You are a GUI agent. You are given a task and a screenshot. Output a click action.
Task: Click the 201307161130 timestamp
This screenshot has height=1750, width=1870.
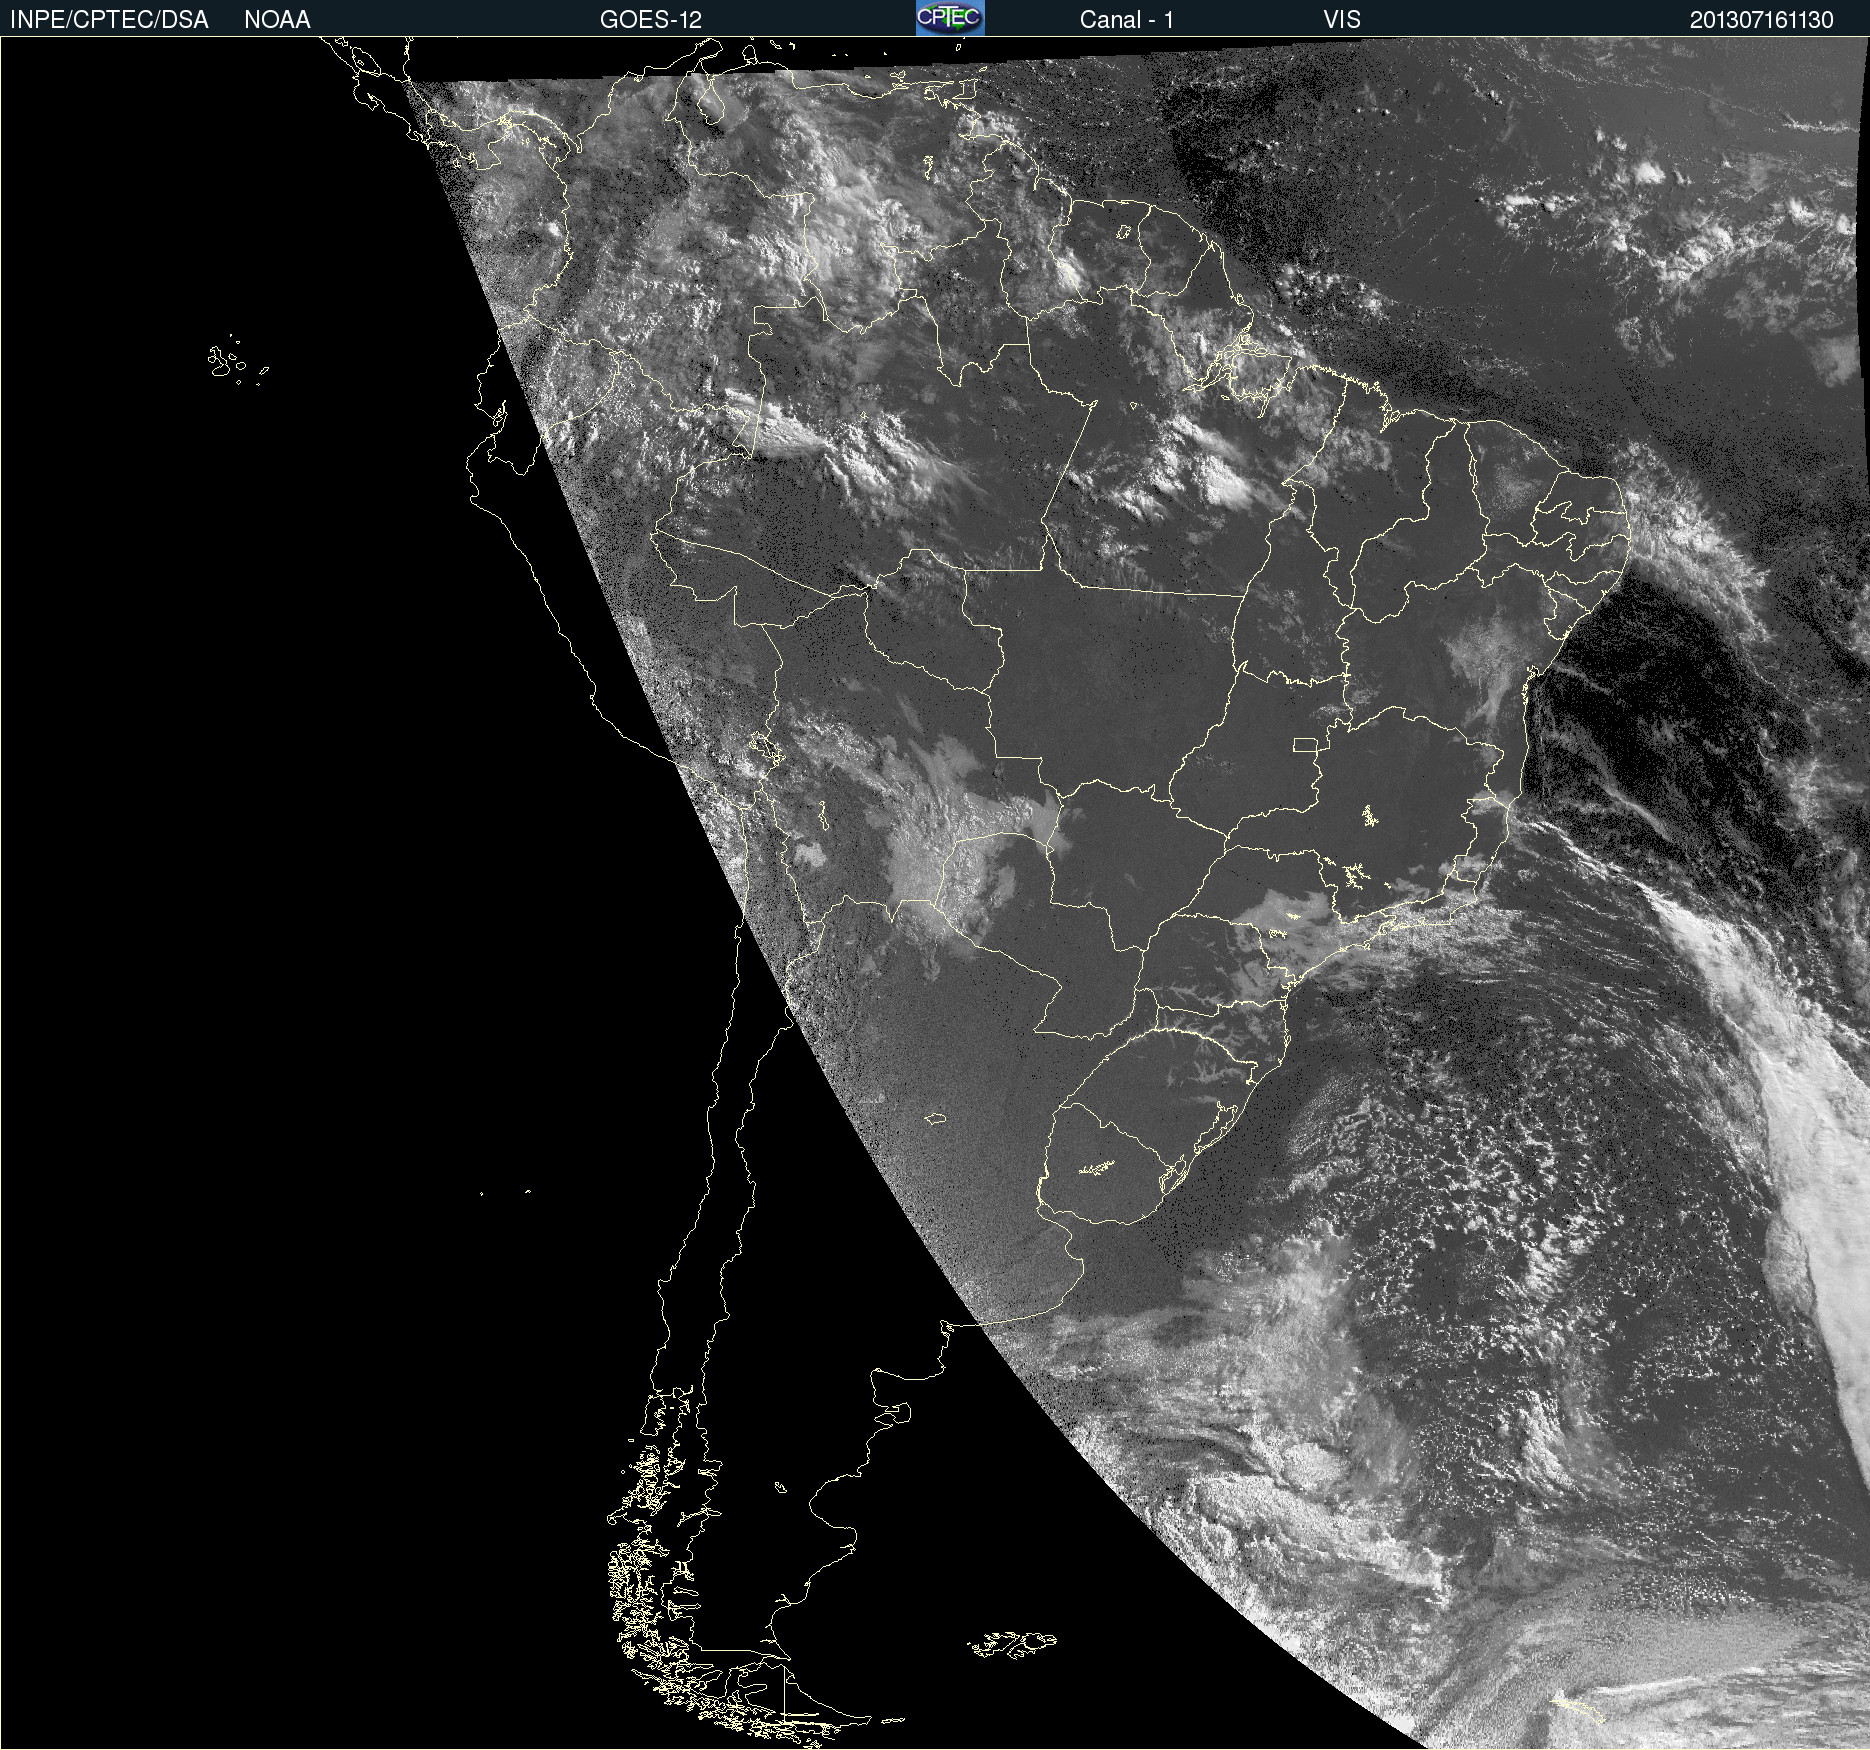click(x=1762, y=20)
